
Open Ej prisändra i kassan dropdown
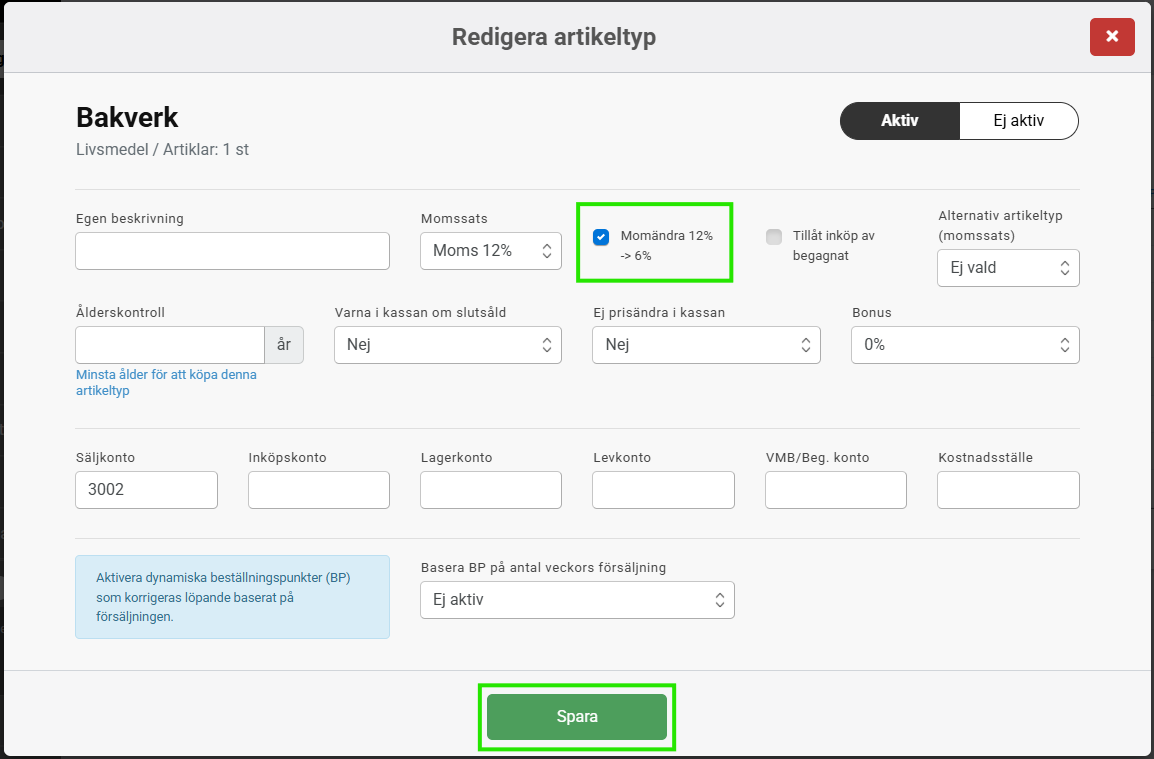(705, 345)
